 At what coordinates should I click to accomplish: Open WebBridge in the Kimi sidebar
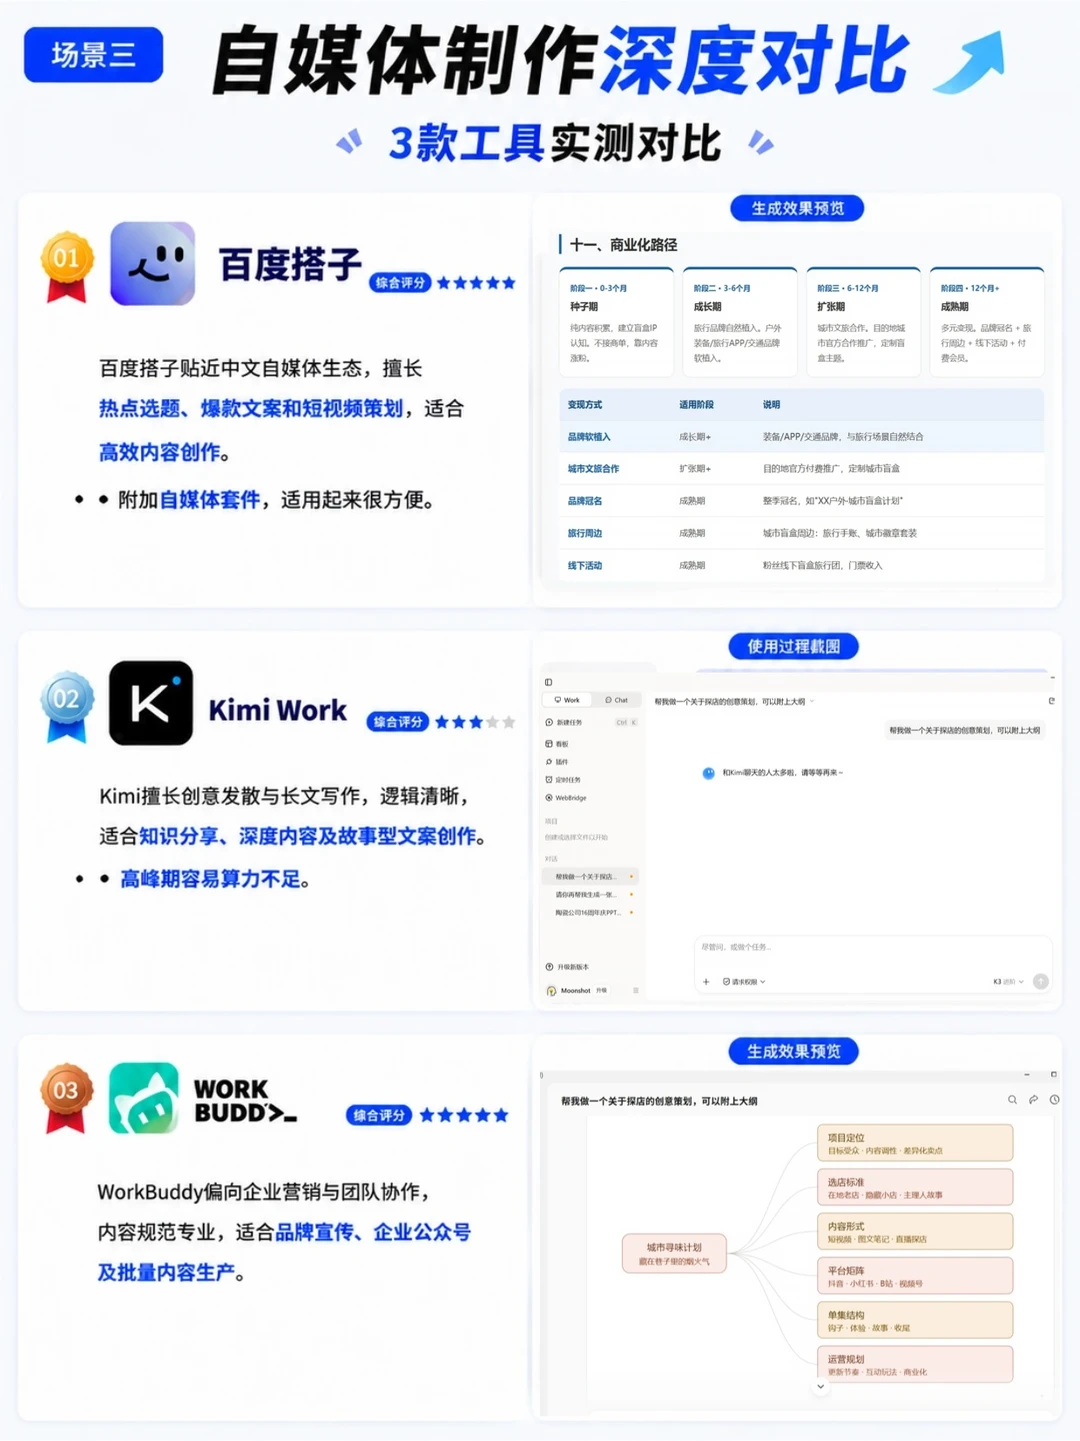[566, 798]
